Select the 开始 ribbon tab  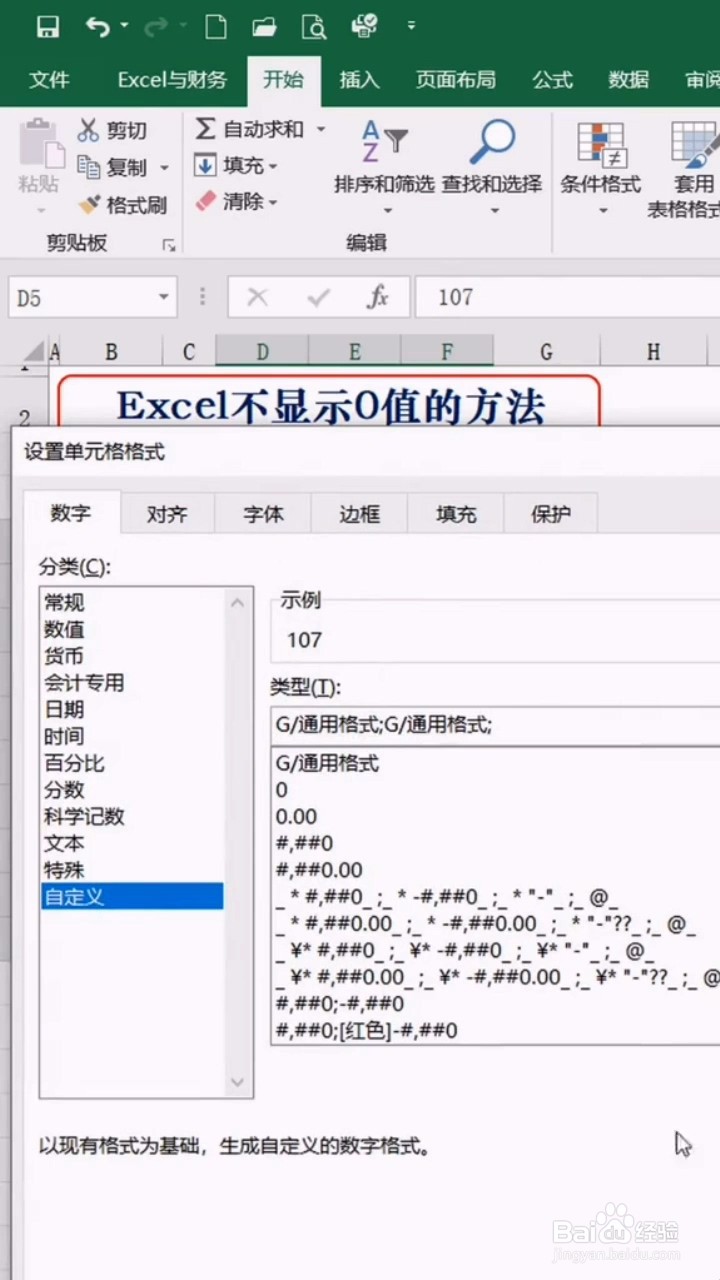coord(283,81)
